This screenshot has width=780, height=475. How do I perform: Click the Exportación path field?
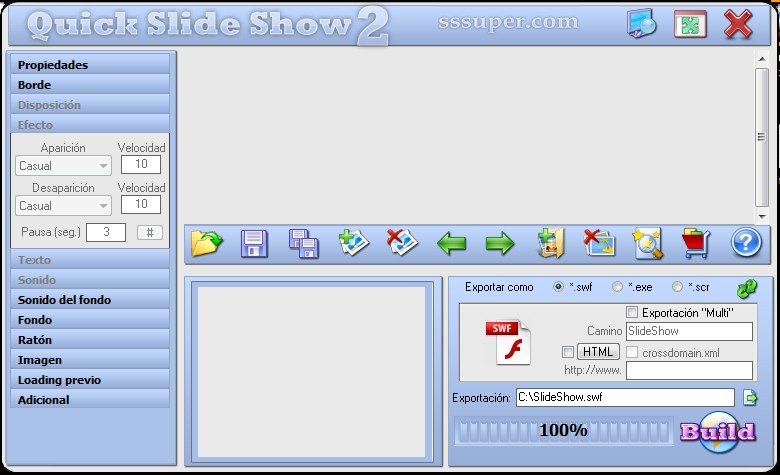pos(625,397)
